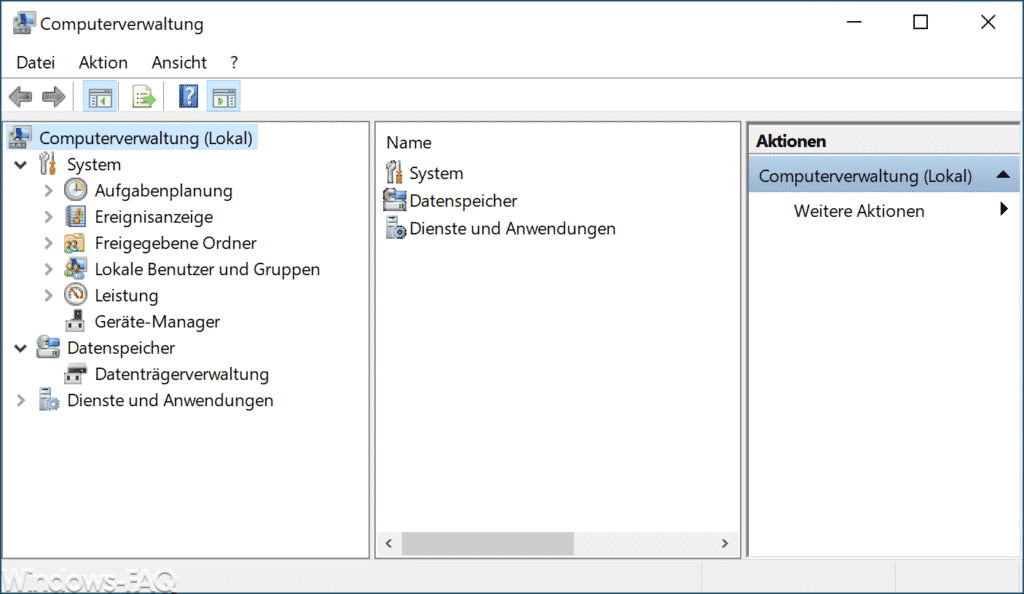The image size is (1024, 594).
Task: Open the Aktion menu
Action: coord(103,62)
